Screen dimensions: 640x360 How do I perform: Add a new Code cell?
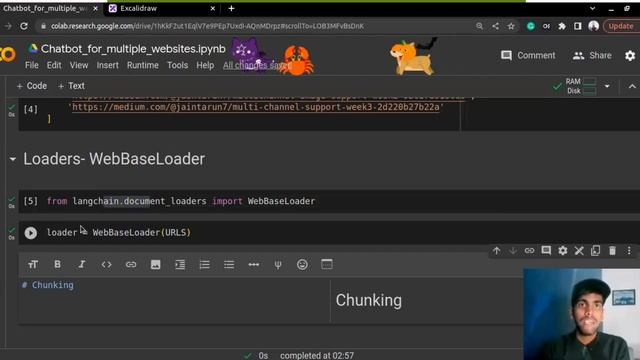(x=31, y=86)
